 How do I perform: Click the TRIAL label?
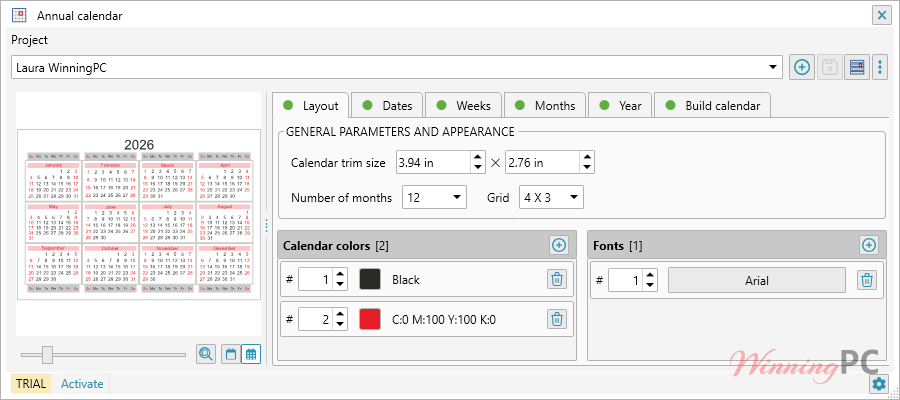tap(31, 384)
